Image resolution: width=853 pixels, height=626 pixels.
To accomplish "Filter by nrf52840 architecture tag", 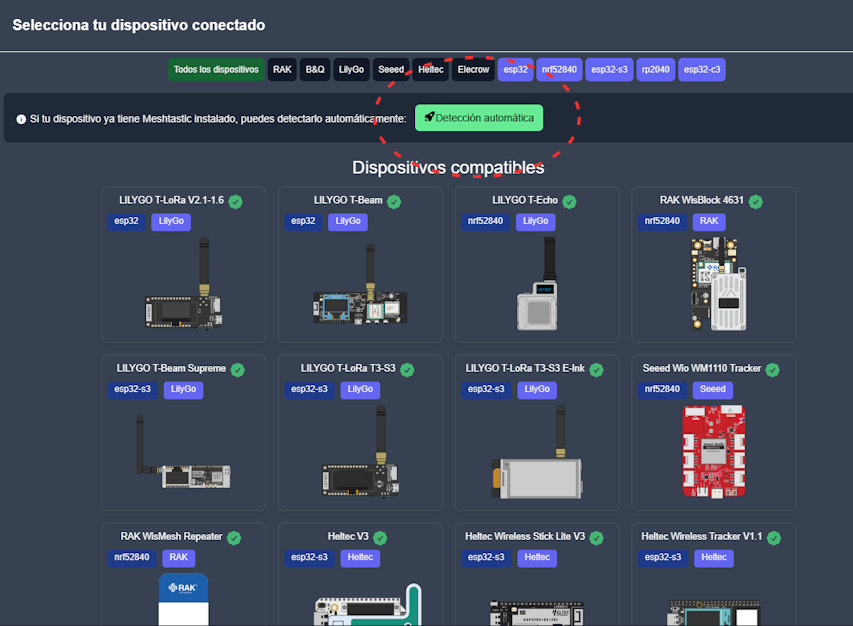I will 559,70.
